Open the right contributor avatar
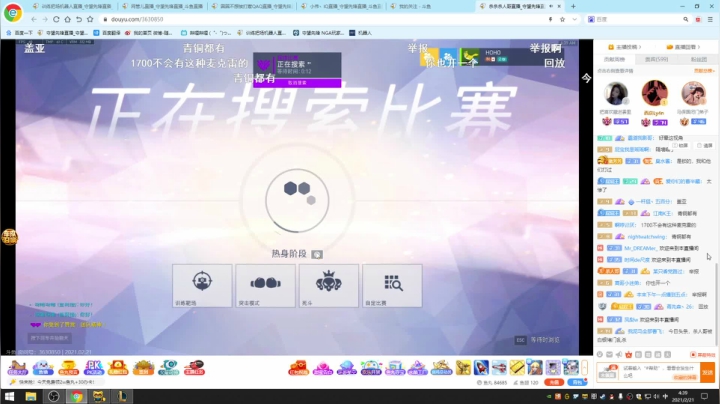 tap(693, 94)
